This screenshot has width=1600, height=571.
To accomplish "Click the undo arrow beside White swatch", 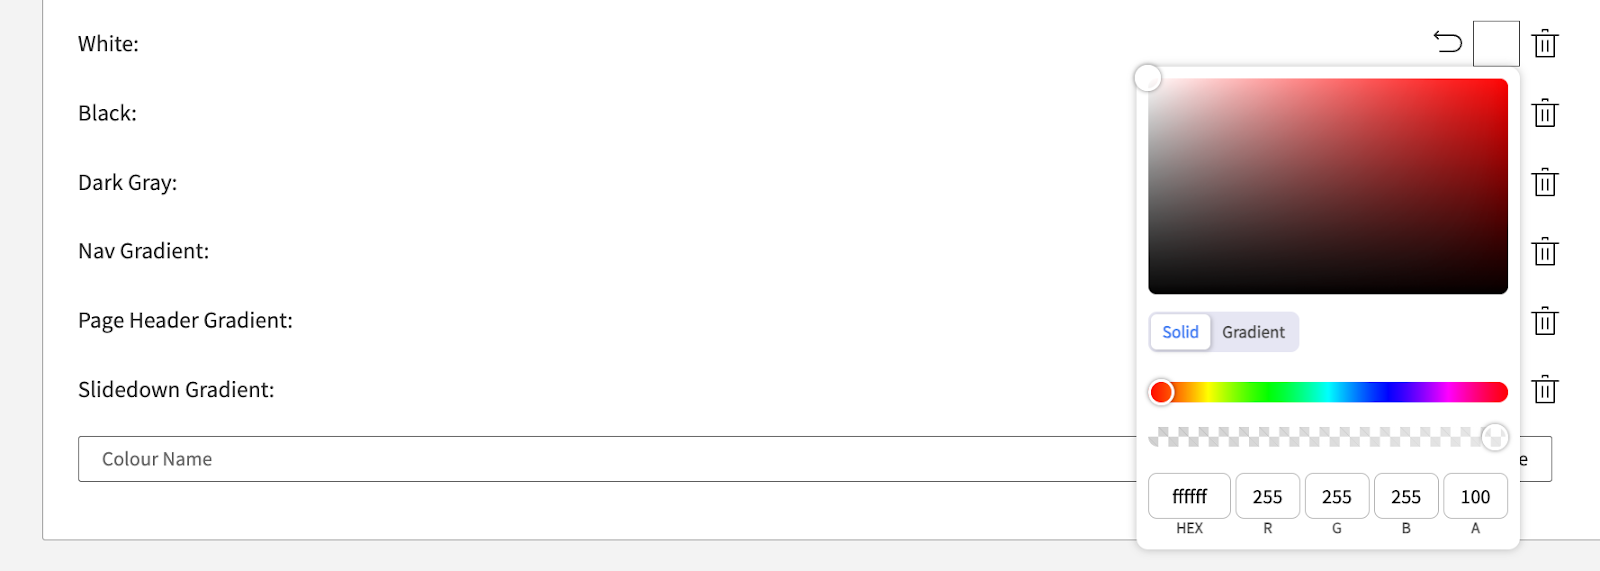I will (x=1448, y=42).
